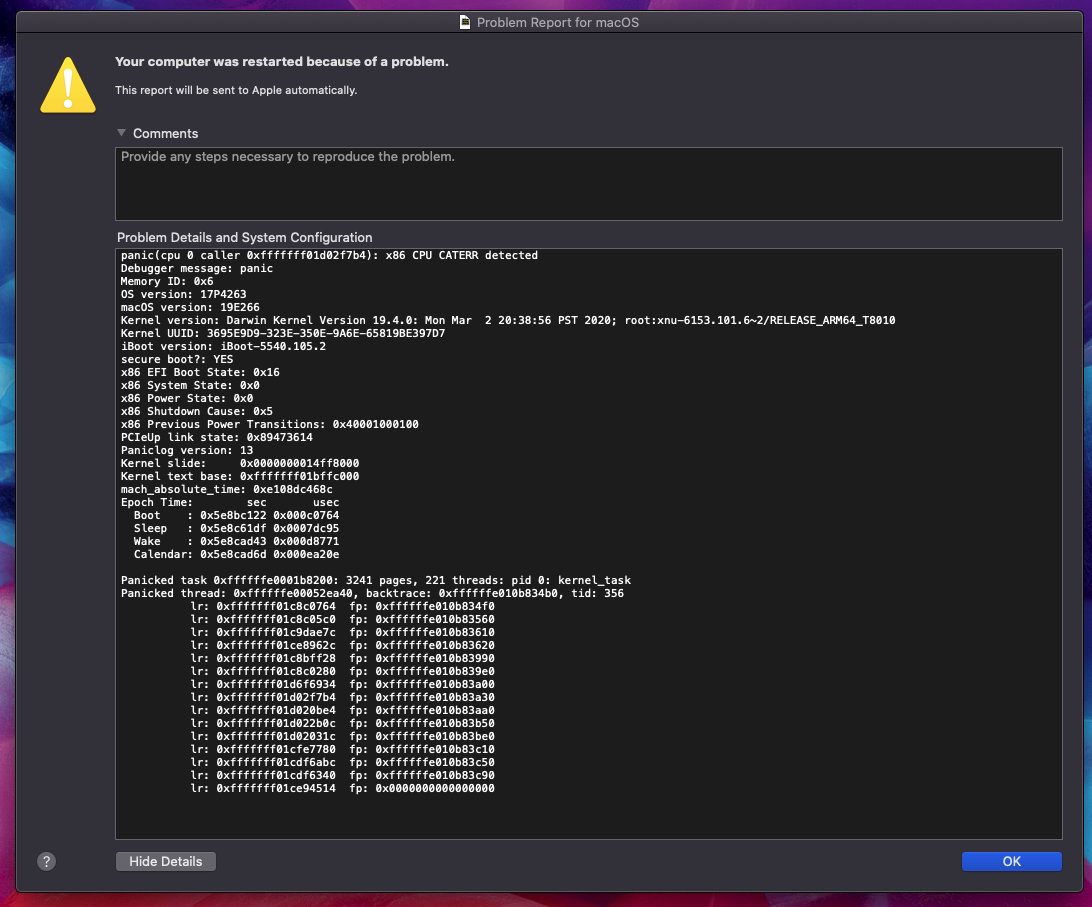
Task: Click 'iBoot version: iBoot-5540.105.2' line
Action: coord(223,346)
